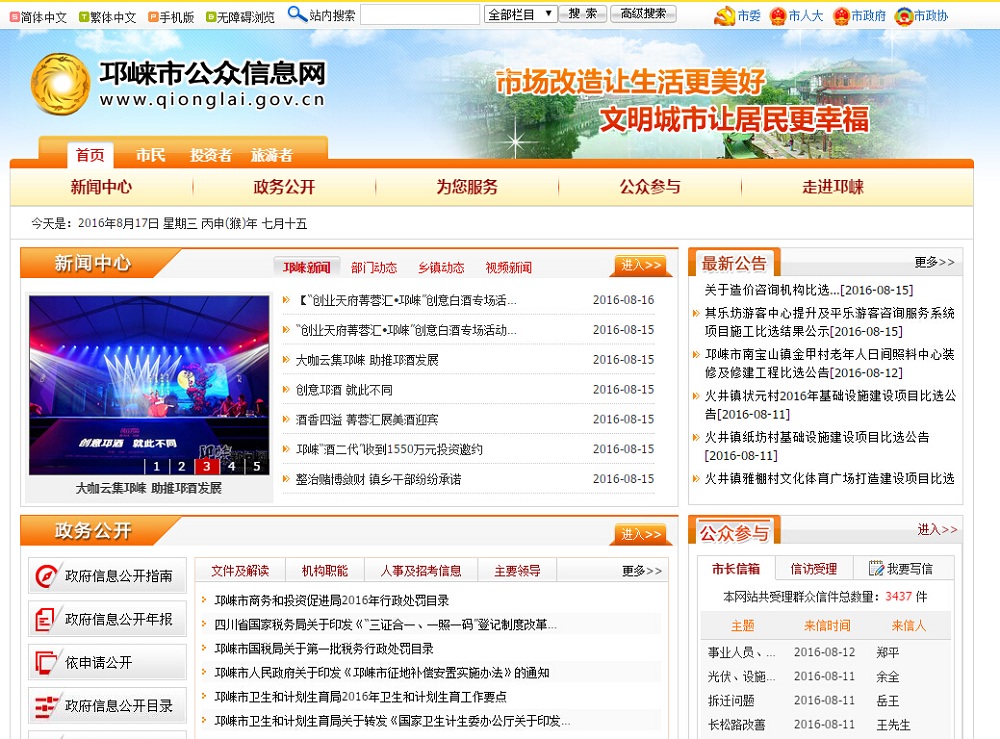Image resolution: width=1000 pixels, height=739 pixels.
Task: Click 更多>> beside 主要领导 tab
Action: (x=642, y=571)
